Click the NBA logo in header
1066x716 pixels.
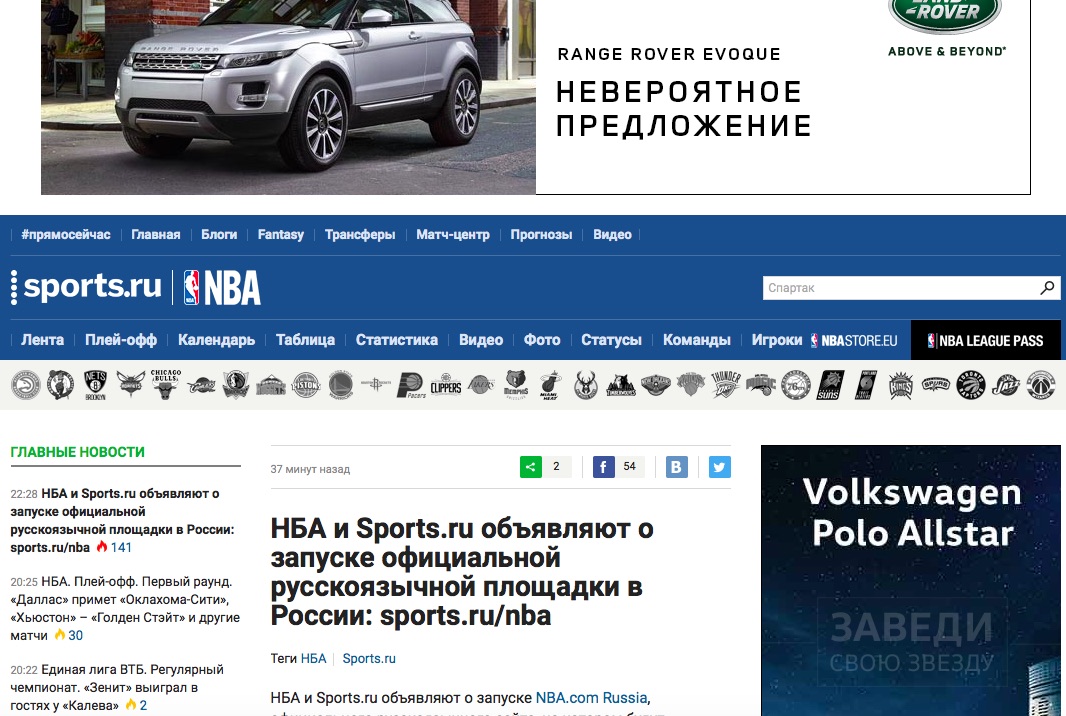pos(222,287)
